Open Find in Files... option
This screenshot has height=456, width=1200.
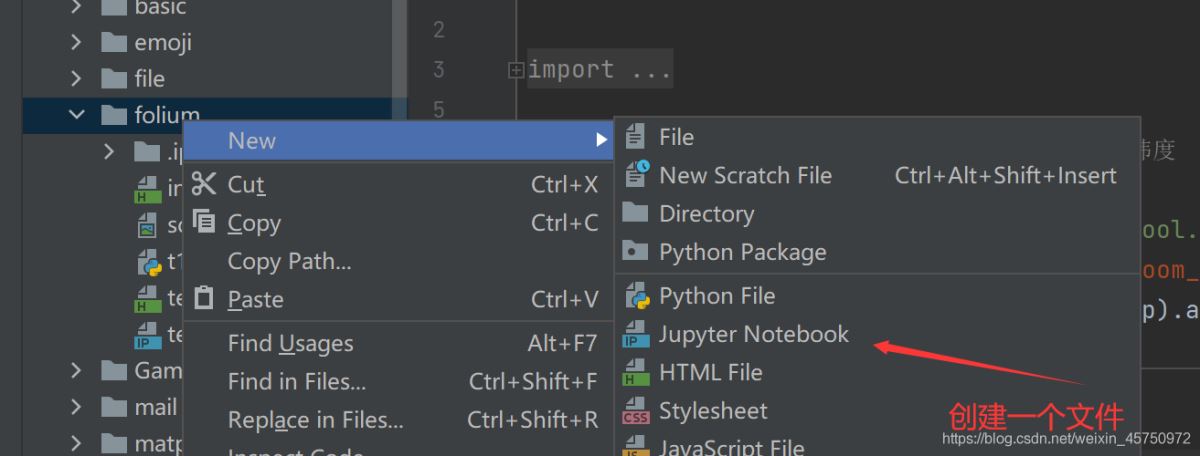[296, 382]
